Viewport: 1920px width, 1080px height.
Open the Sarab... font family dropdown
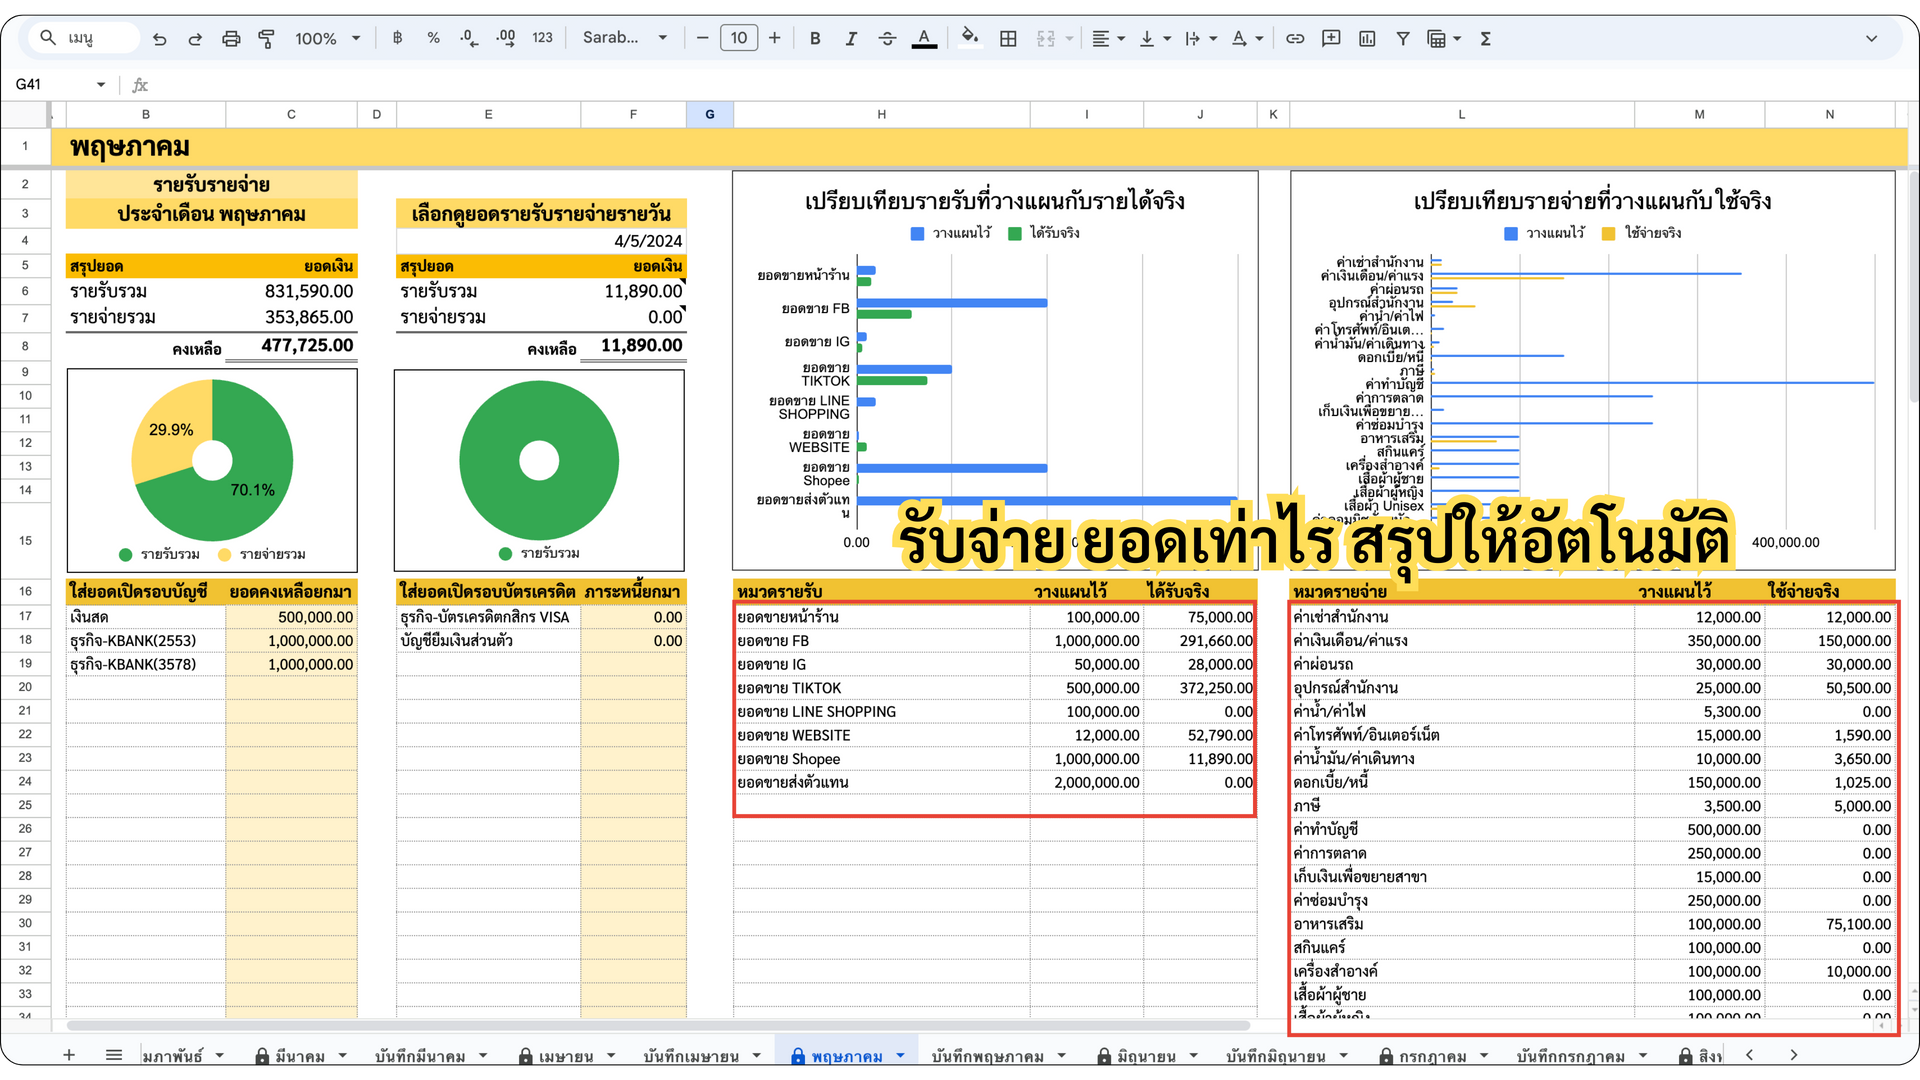pos(625,38)
